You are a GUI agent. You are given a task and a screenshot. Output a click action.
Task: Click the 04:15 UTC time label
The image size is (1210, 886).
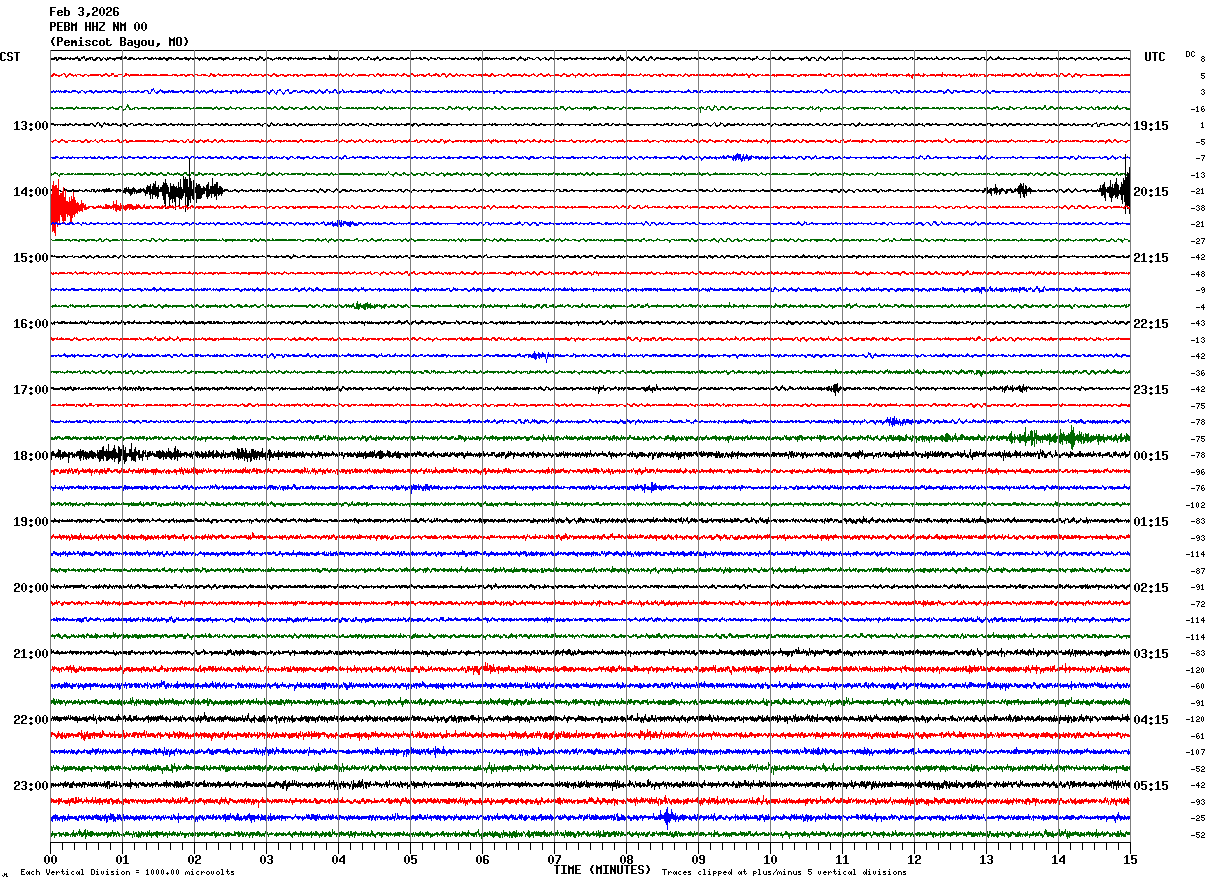(1151, 720)
